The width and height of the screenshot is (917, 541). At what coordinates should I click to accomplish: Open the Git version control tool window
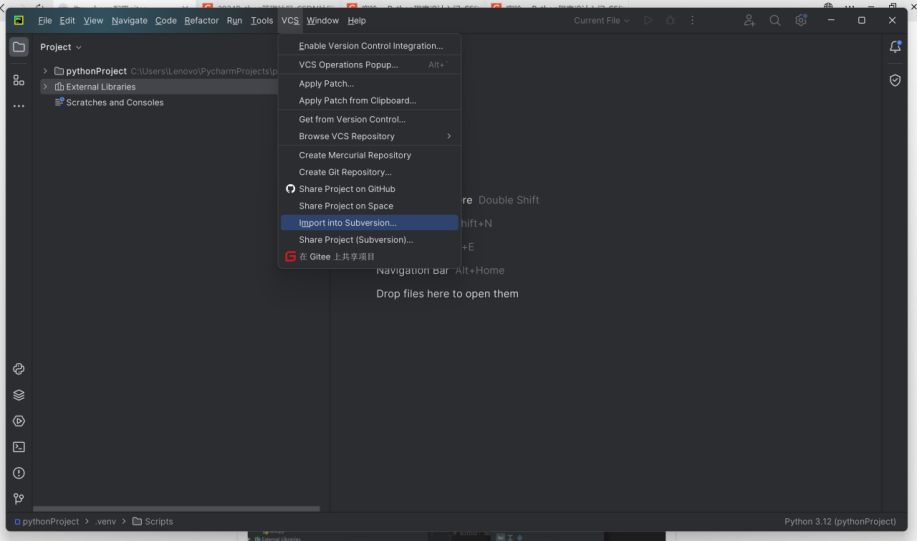(x=19, y=499)
